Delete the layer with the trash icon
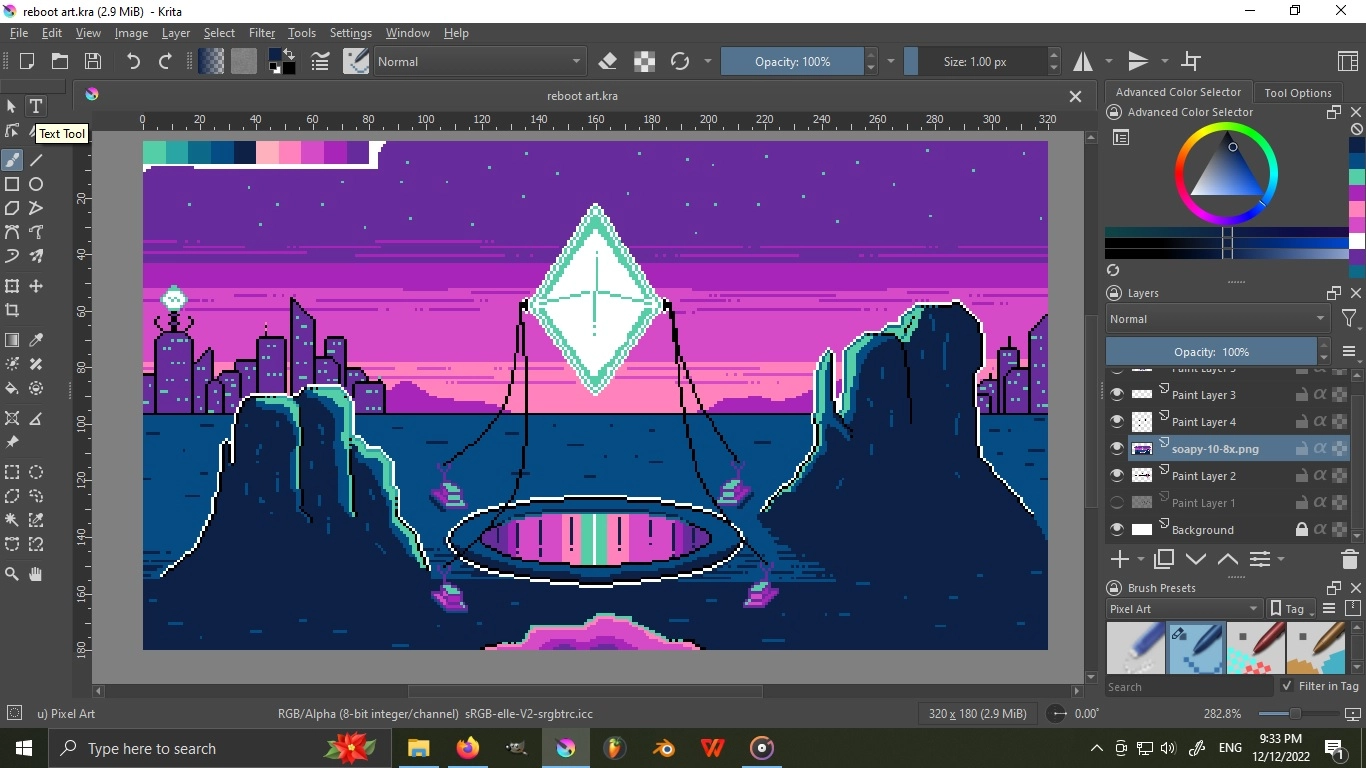This screenshot has height=768, width=1366. coord(1349,559)
